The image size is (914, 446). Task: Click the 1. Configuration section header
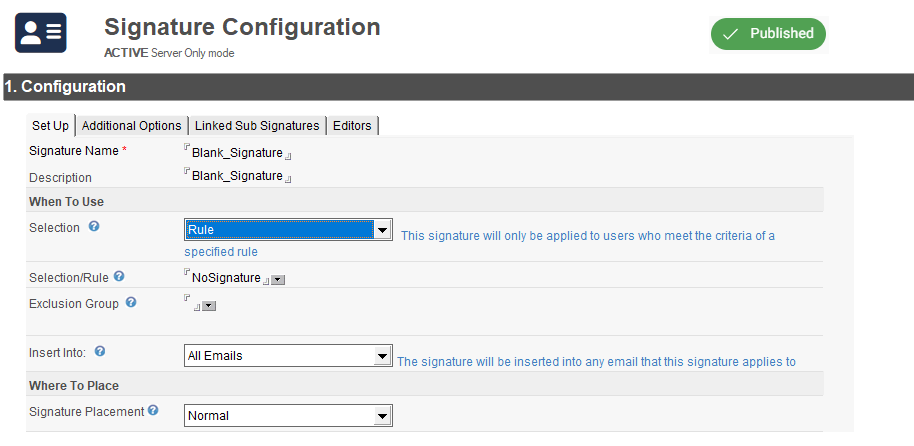tap(64, 87)
